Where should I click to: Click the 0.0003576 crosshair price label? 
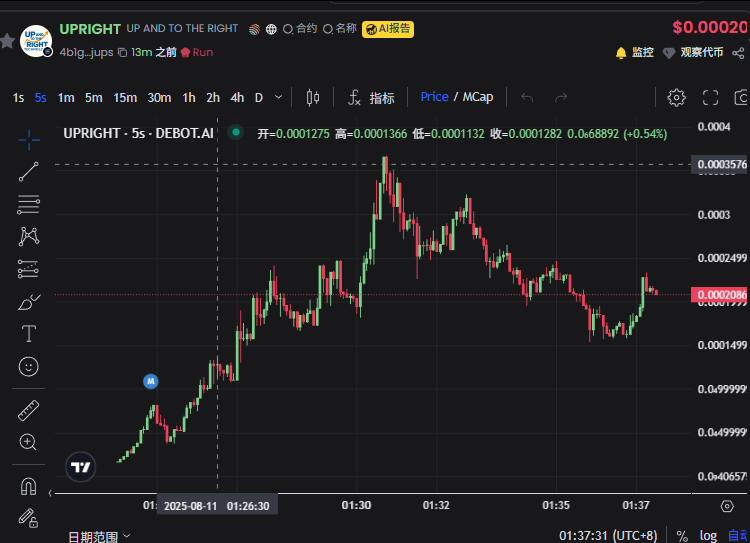coord(720,165)
